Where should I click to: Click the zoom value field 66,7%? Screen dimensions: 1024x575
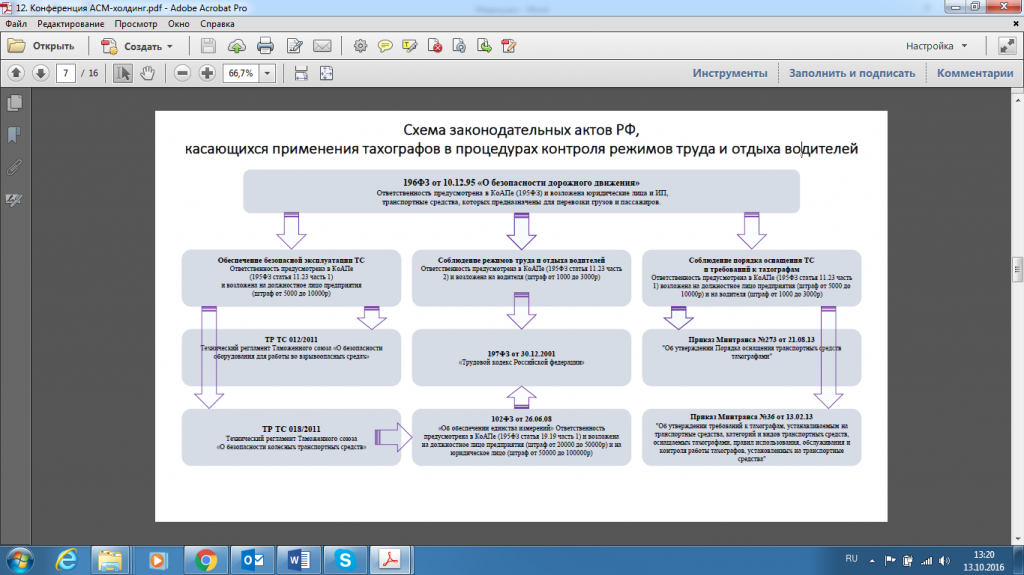tap(241, 73)
